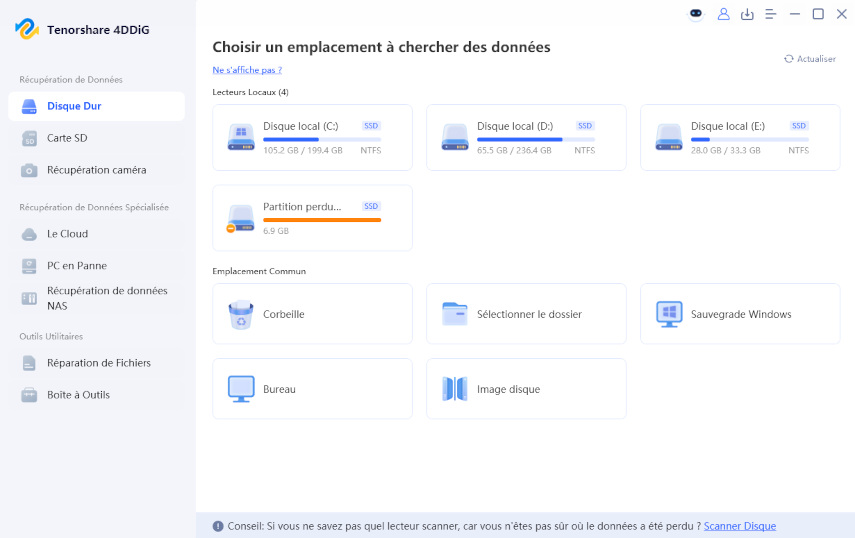Click Ne s'affiche pas ? link

pyautogui.click(x=247, y=70)
